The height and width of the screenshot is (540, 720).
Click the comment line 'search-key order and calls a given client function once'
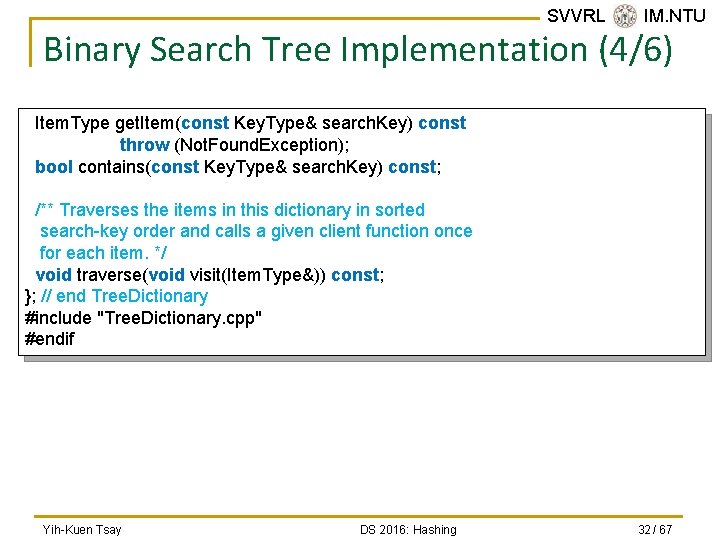click(x=256, y=231)
